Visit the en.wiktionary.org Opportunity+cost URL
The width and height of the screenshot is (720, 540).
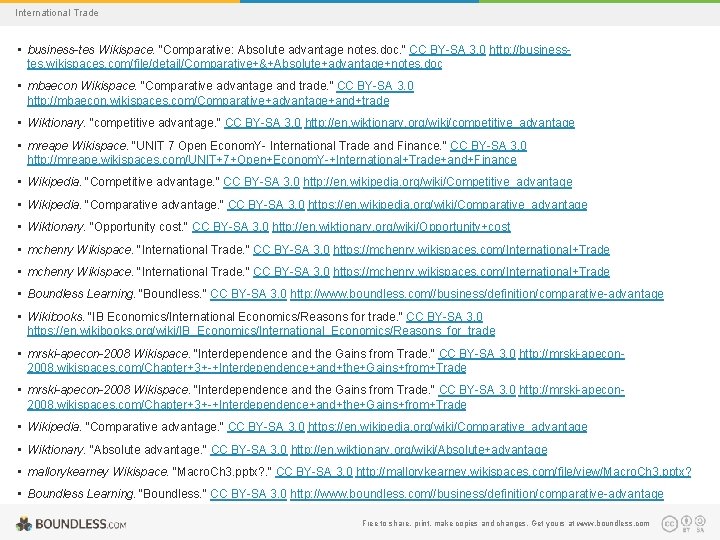[391, 227]
